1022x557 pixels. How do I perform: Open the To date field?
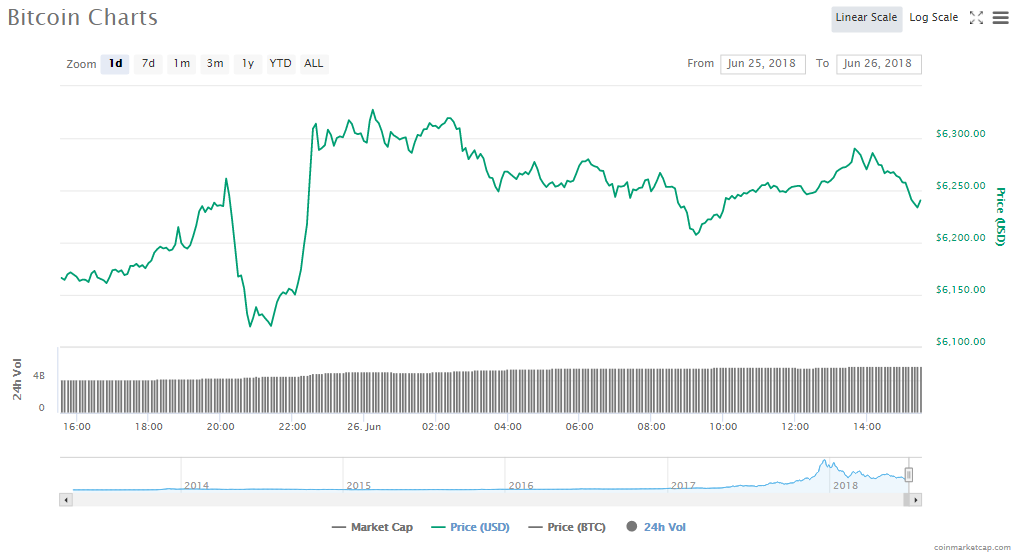pyautogui.click(x=878, y=64)
